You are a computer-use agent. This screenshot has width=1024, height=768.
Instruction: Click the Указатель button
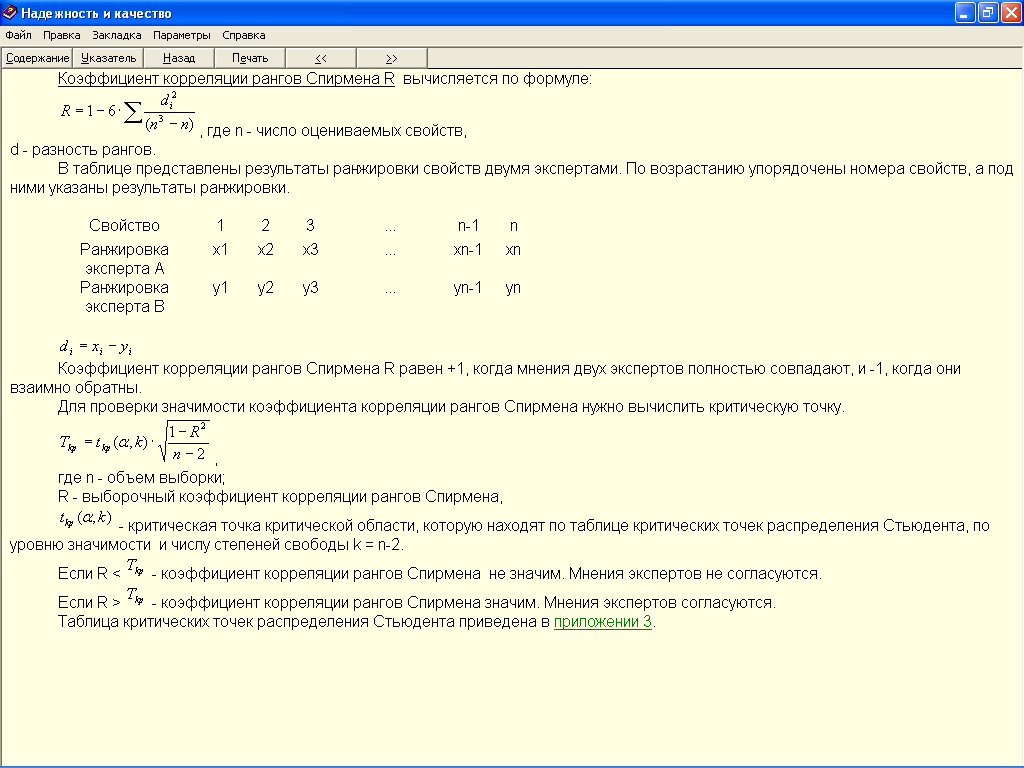pos(108,58)
